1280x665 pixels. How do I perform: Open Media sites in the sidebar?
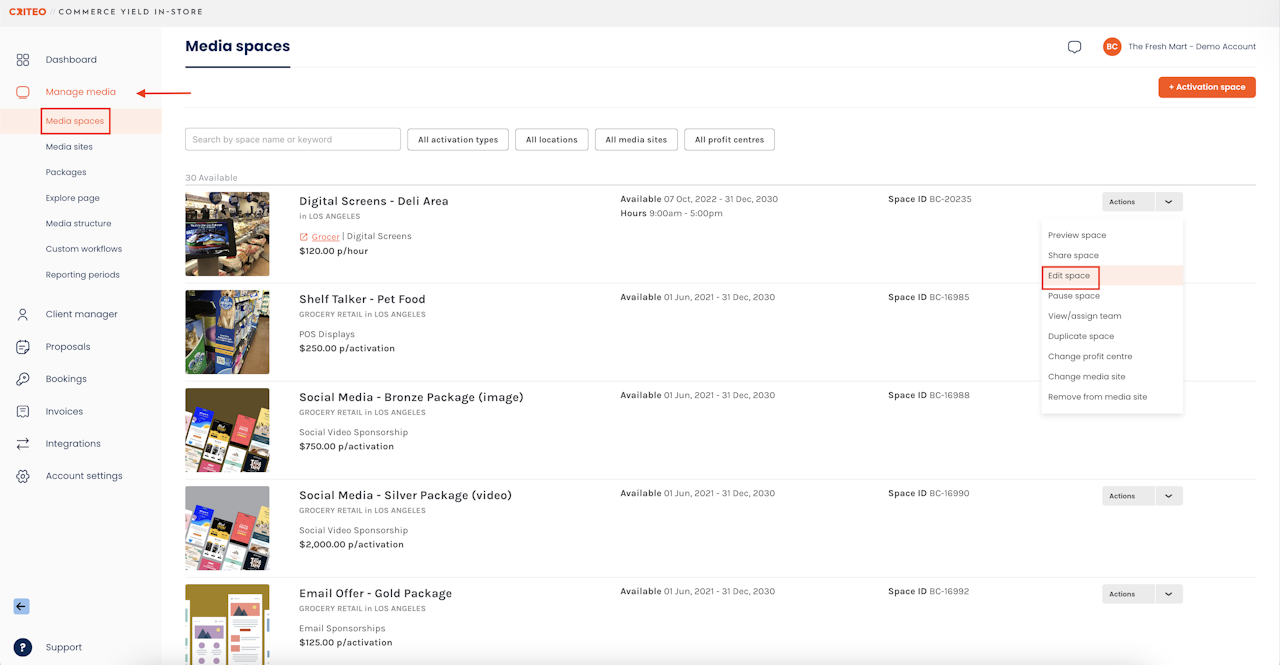tap(69, 147)
